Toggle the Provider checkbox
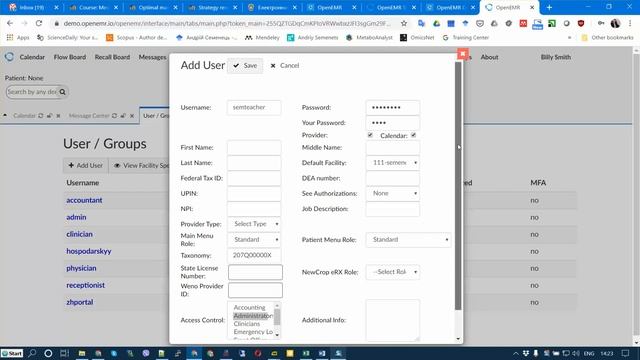The width and height of the screenshot is (640, 360). (370, 135)
